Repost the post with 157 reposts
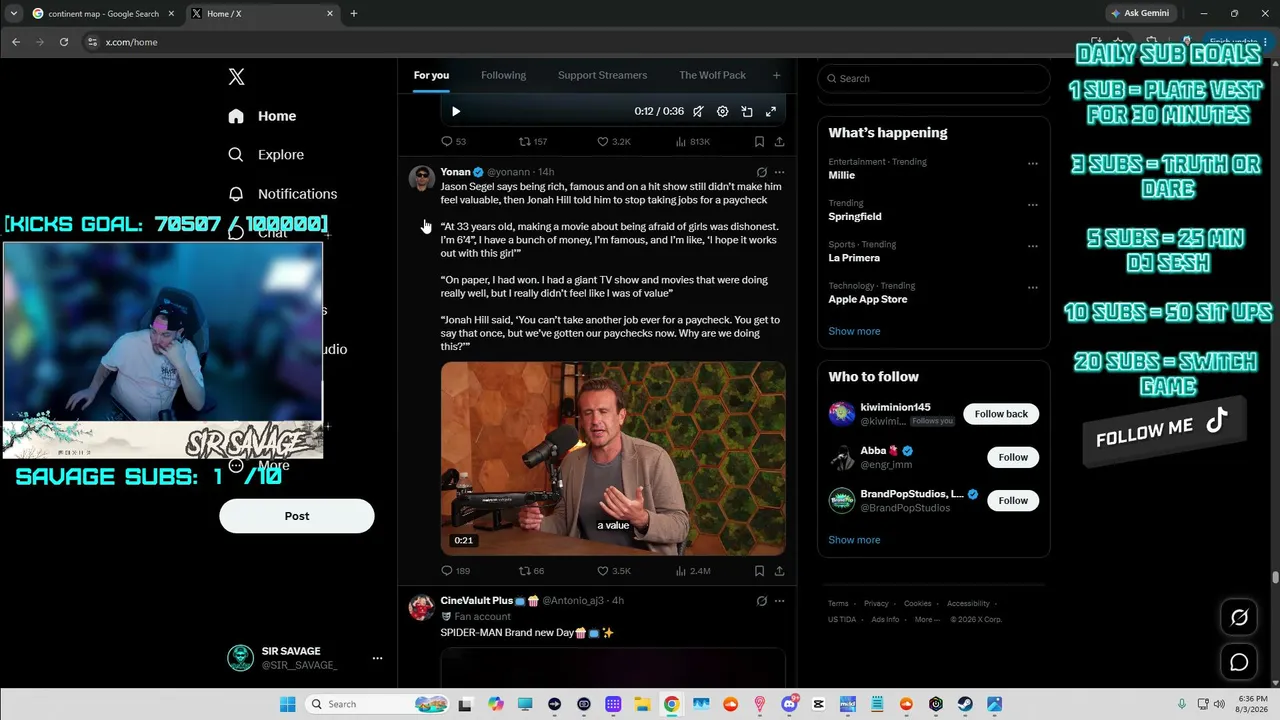The width and height of the screenshot is (1280, 720). 533,142
